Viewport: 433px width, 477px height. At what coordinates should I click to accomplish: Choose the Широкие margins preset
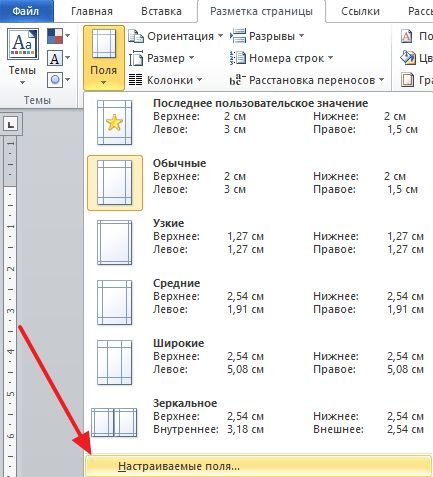click(x=259, y=363)
